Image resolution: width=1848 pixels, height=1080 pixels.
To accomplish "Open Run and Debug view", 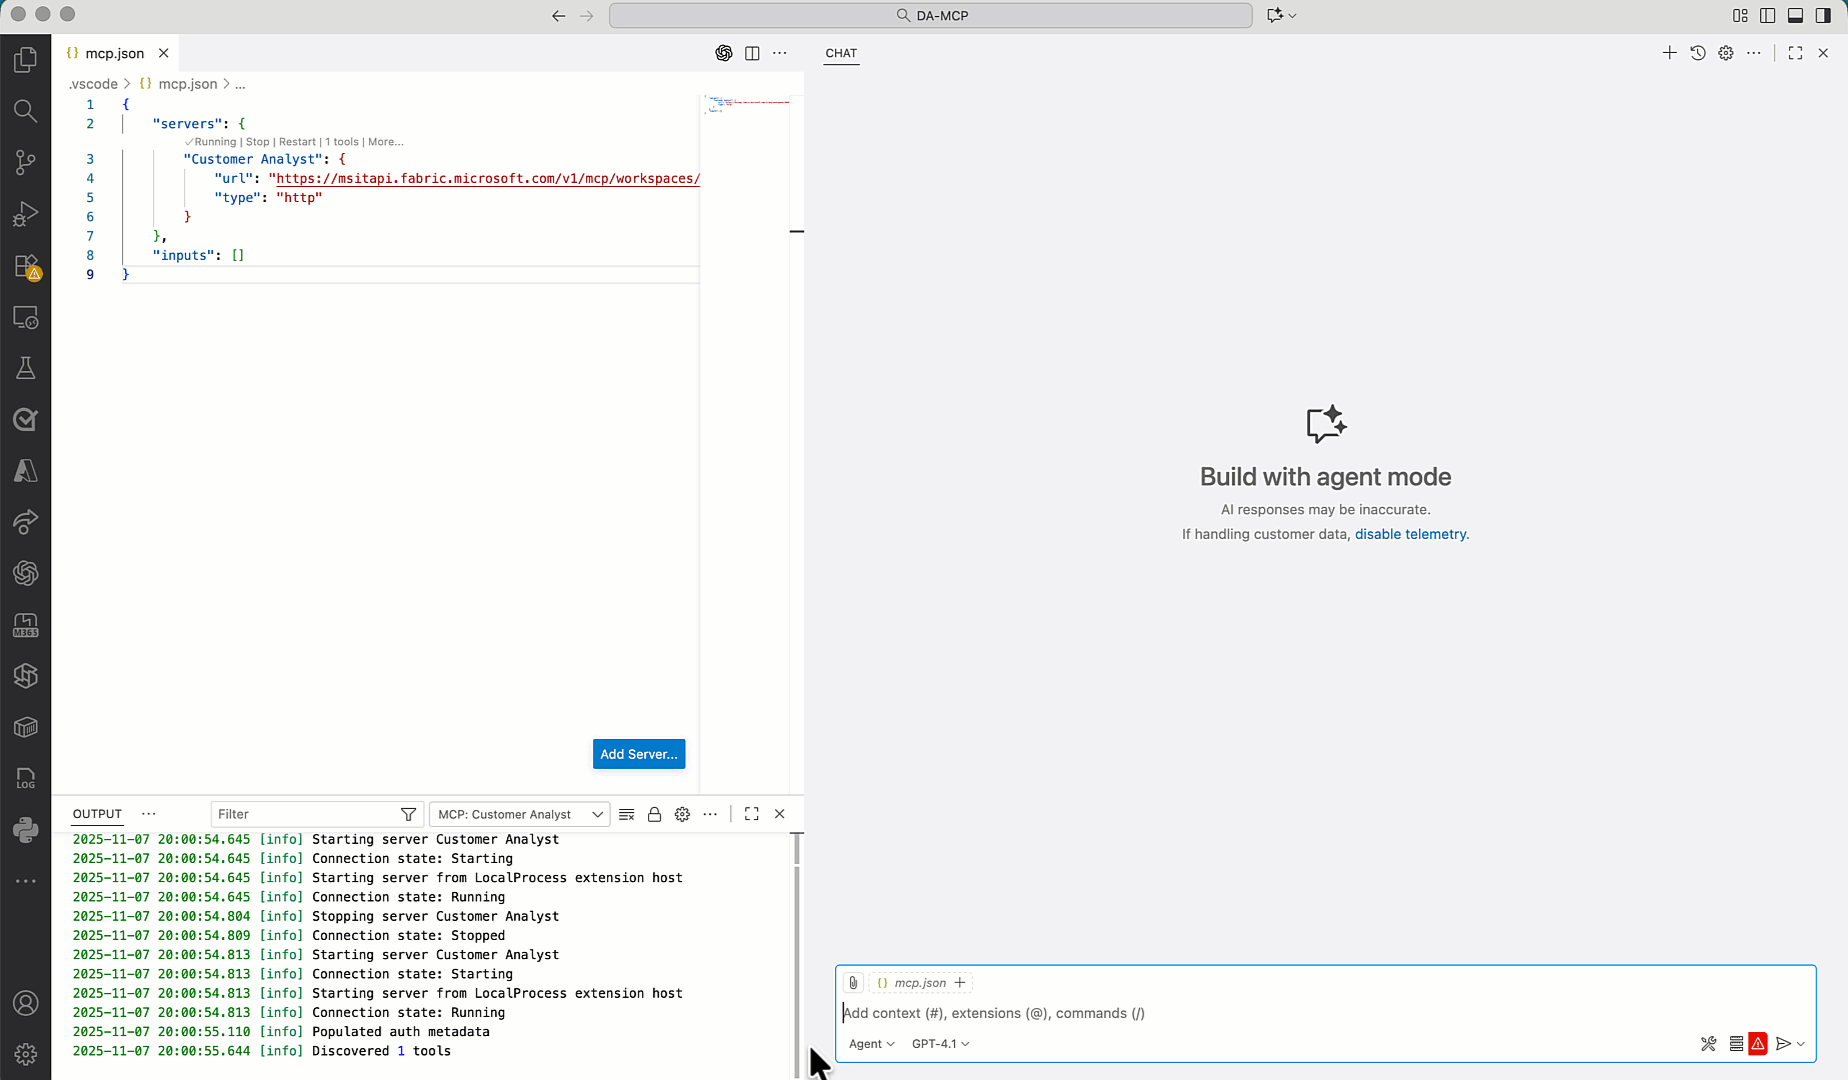I will 25,214.
